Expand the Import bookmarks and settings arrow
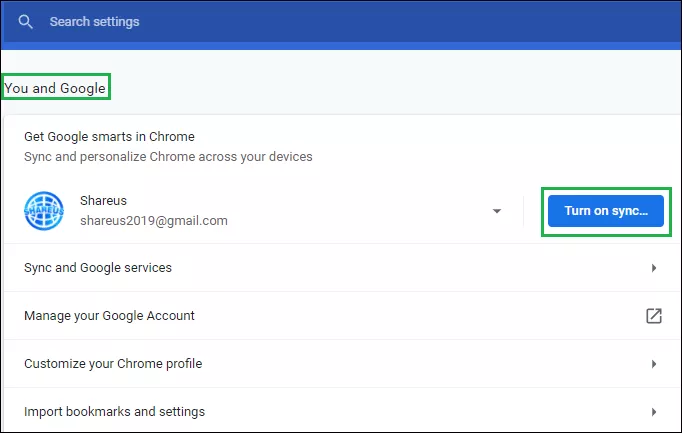Screen dimensions: 682x433 point(654,412)
